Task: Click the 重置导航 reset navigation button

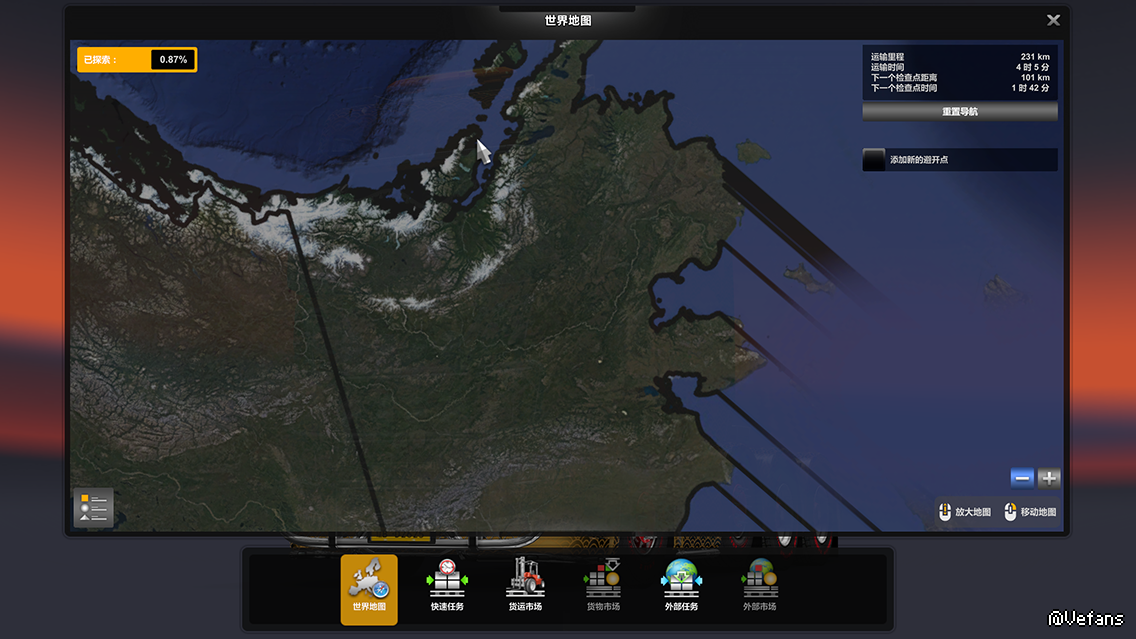Action: click(x=960, y=112)
